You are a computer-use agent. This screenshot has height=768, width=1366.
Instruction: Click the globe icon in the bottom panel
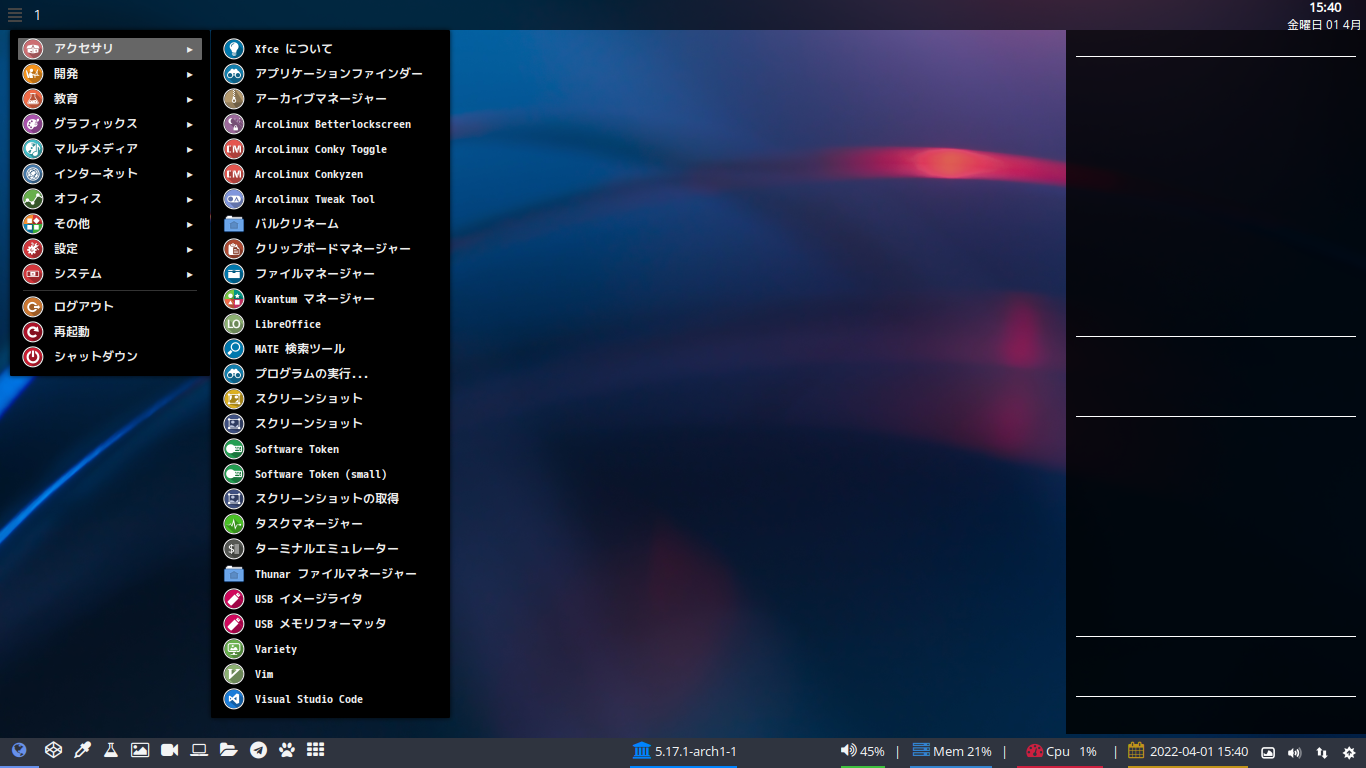(19, 750)
